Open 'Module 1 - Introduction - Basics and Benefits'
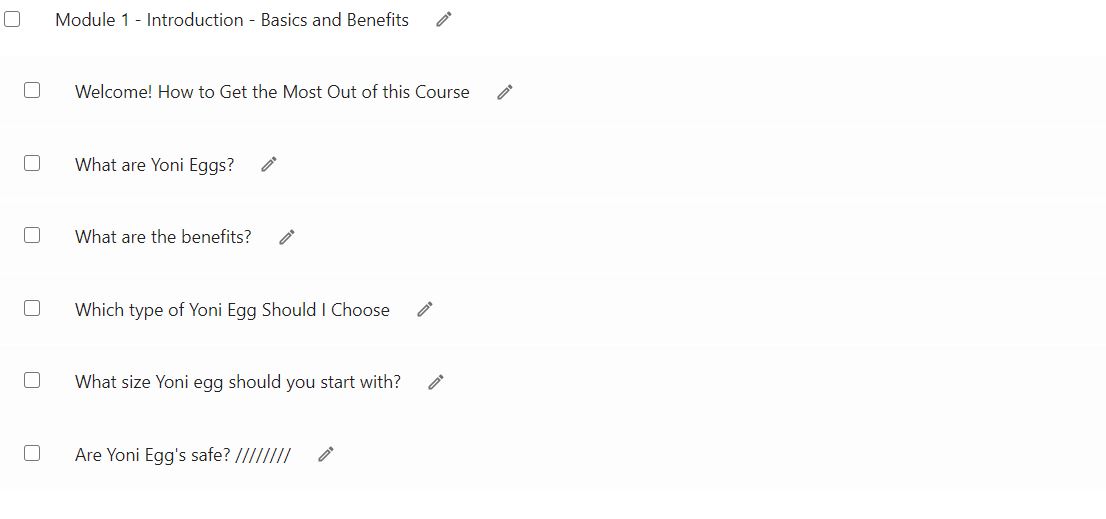Screen dimensions: 1106x519 (x=232, y=20)
